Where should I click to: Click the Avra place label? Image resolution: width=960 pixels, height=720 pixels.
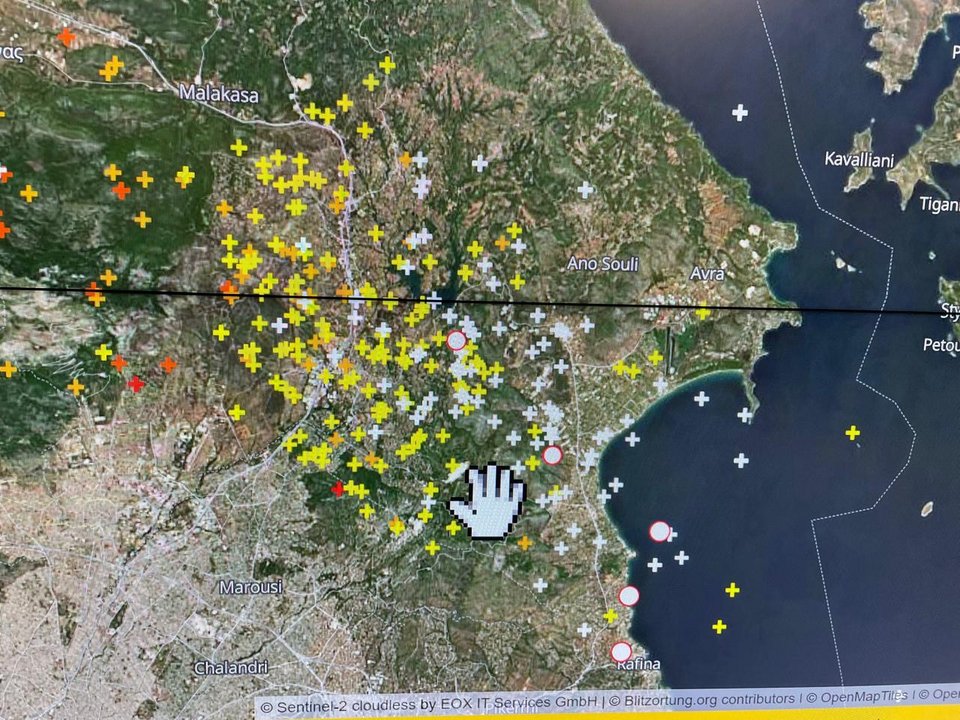click(x=706, y=273)
